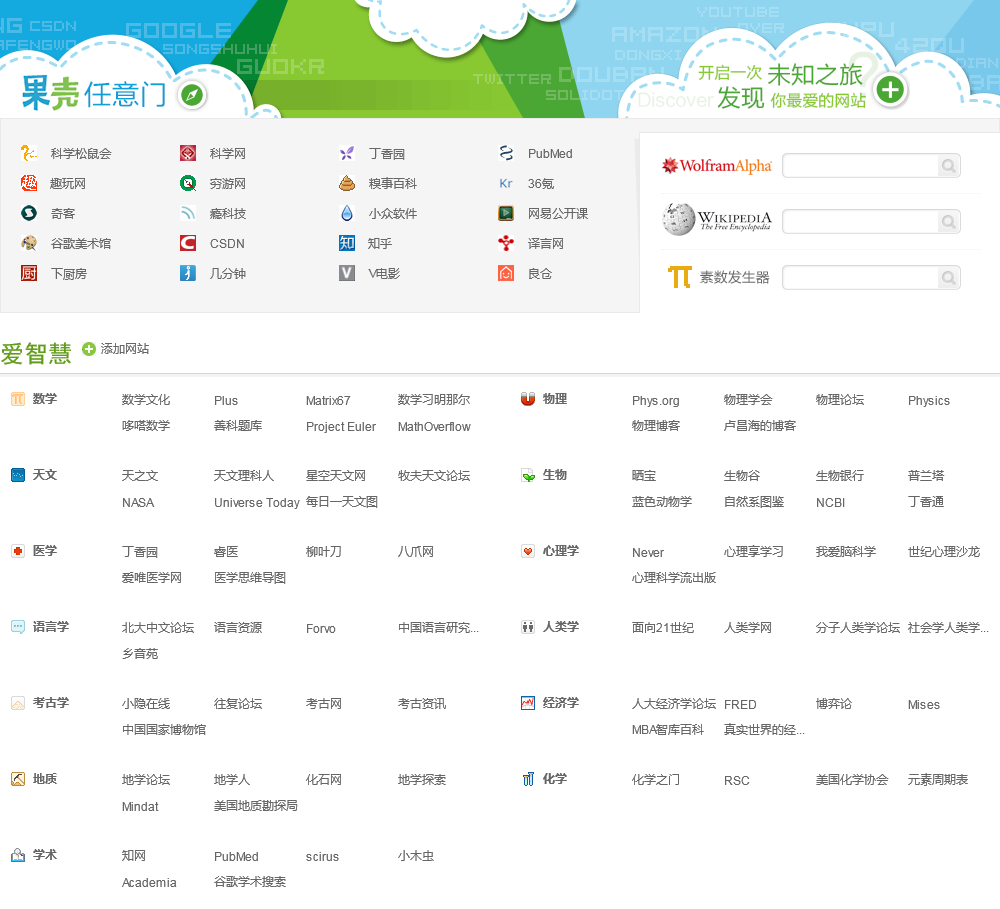Click the 科学网 site icon
The image size is (1000, 909).
click(x=188, y=153)
